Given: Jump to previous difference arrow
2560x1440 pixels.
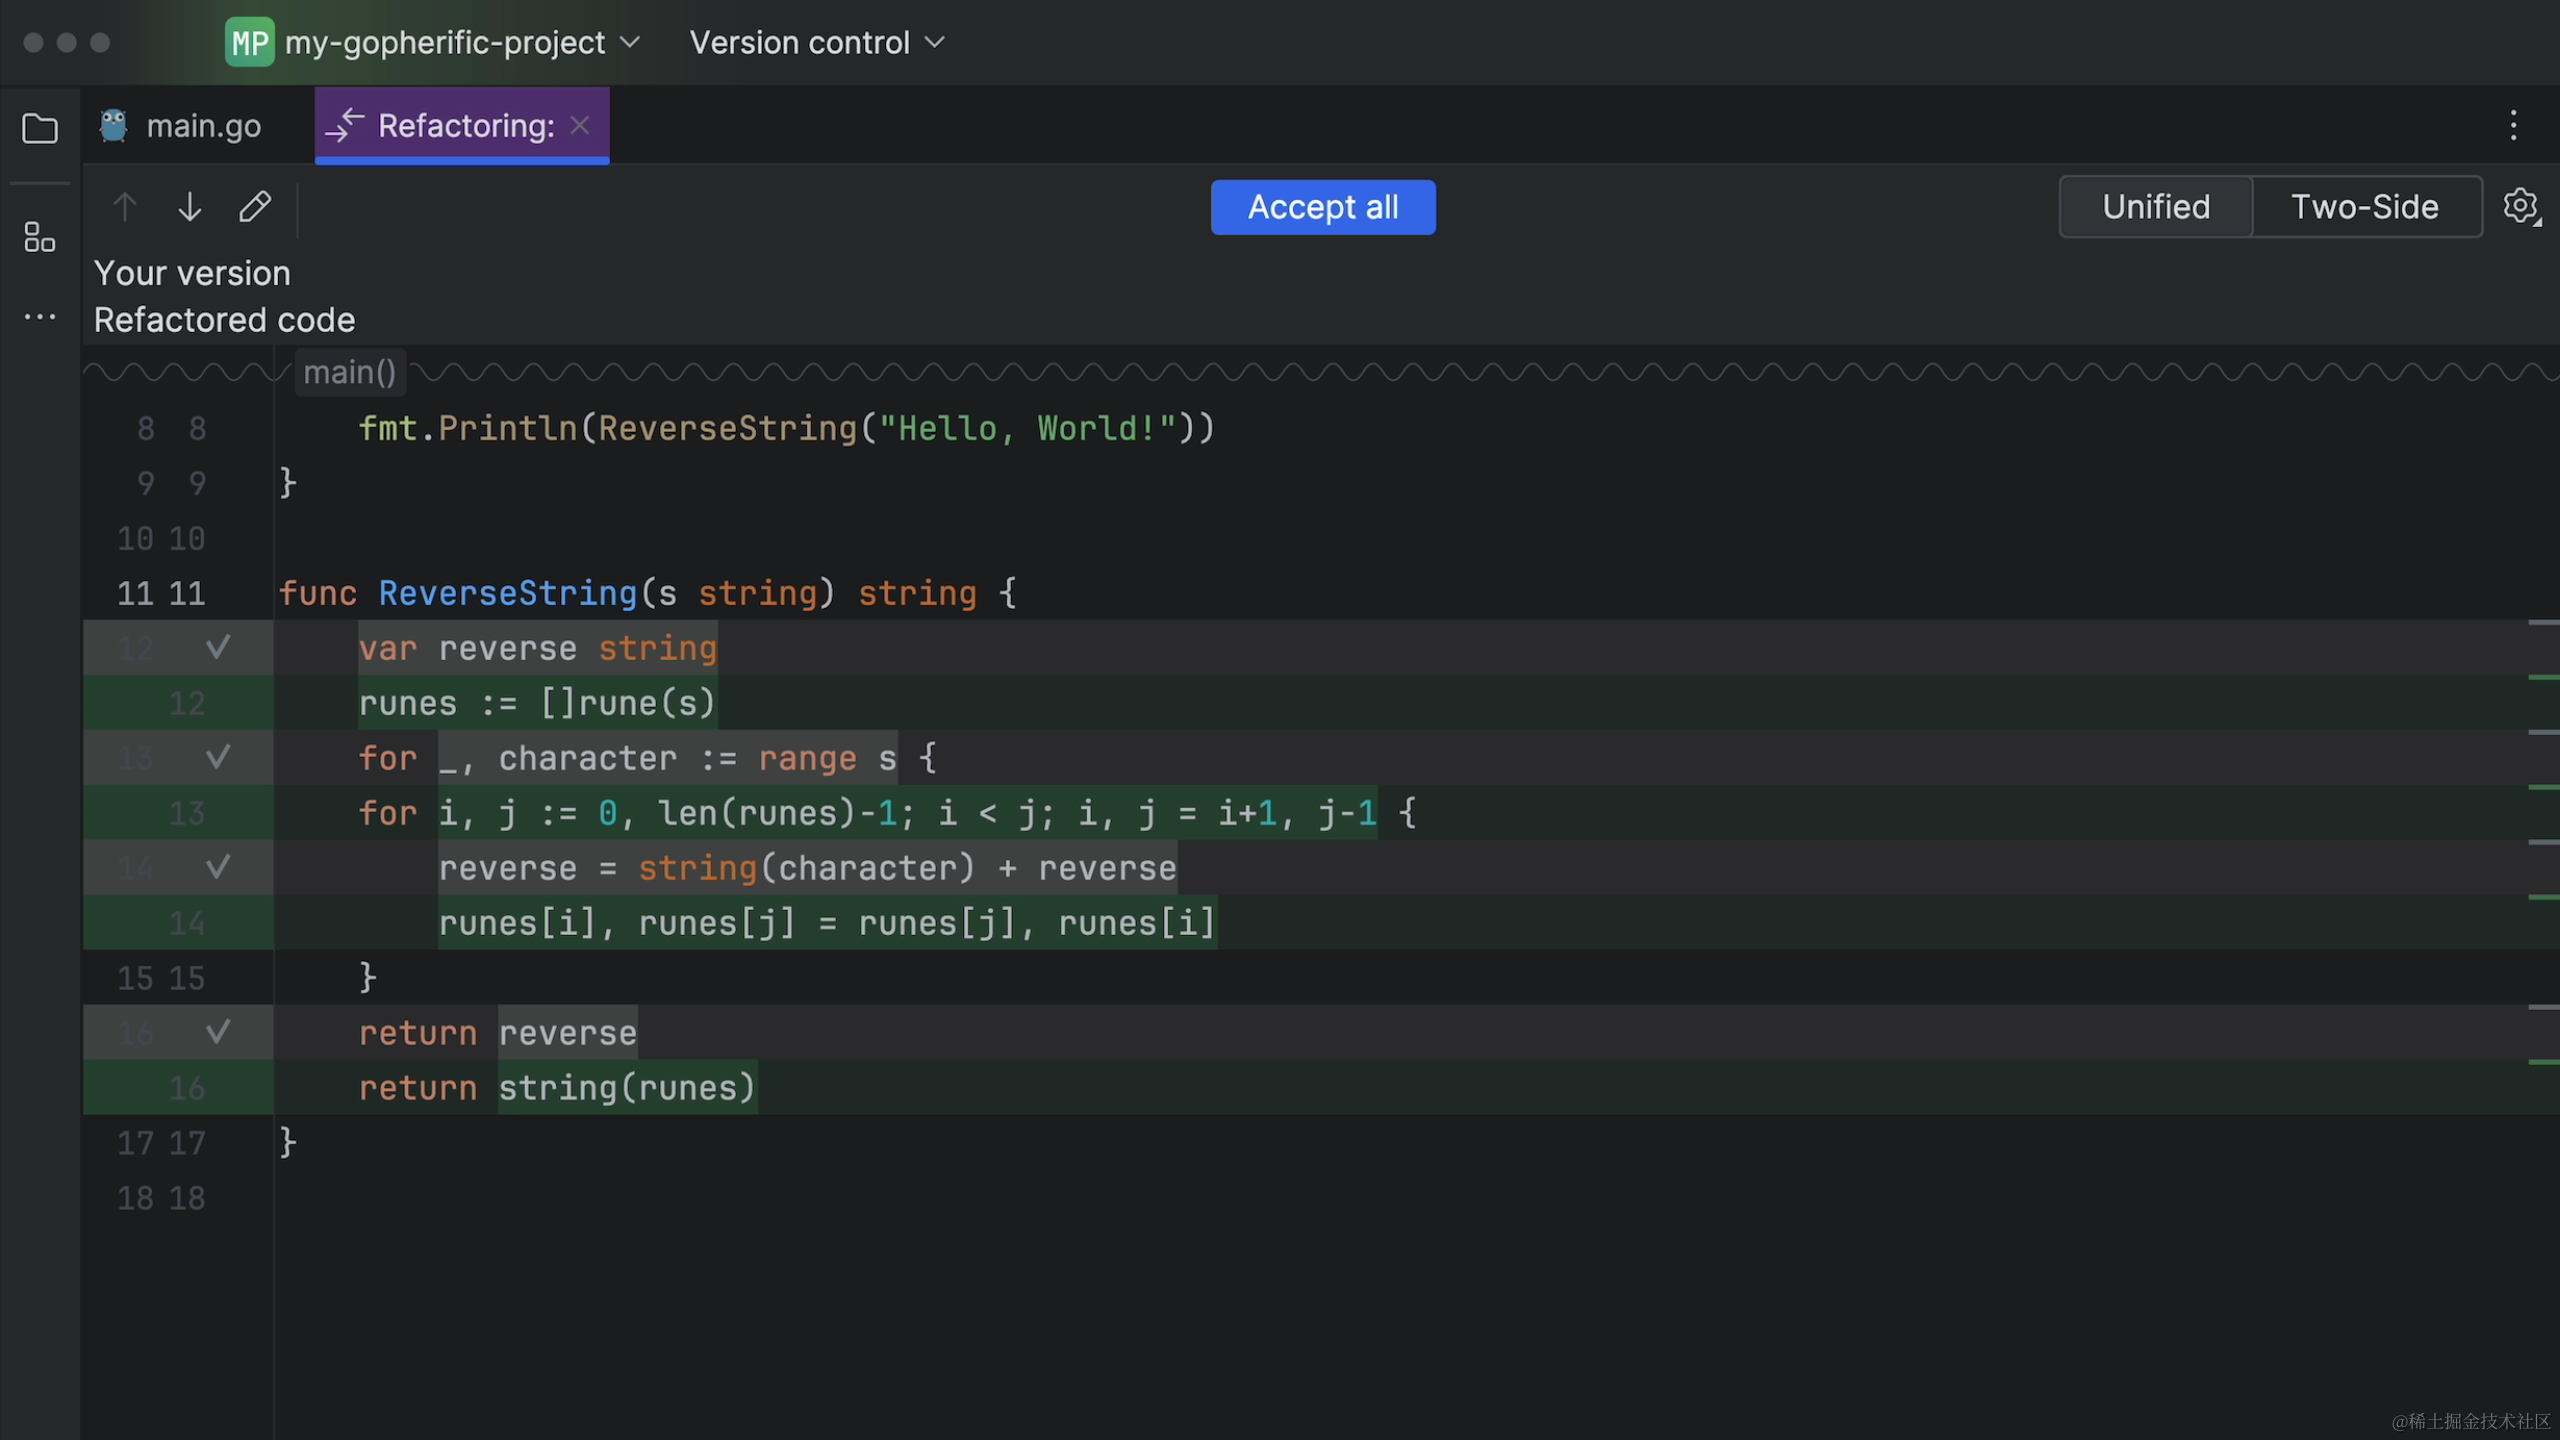Looking at the screenshot, I should pos(125,207).
